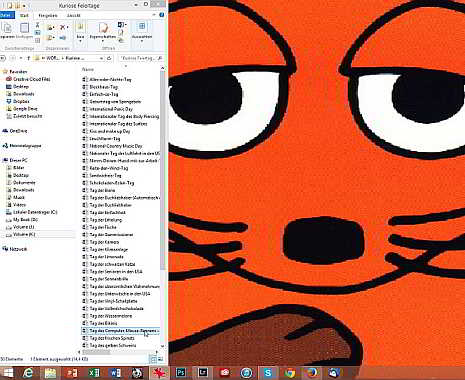Select file Tag der Kamera
This screenshot has width=465, height=380.
pos(104,242)
